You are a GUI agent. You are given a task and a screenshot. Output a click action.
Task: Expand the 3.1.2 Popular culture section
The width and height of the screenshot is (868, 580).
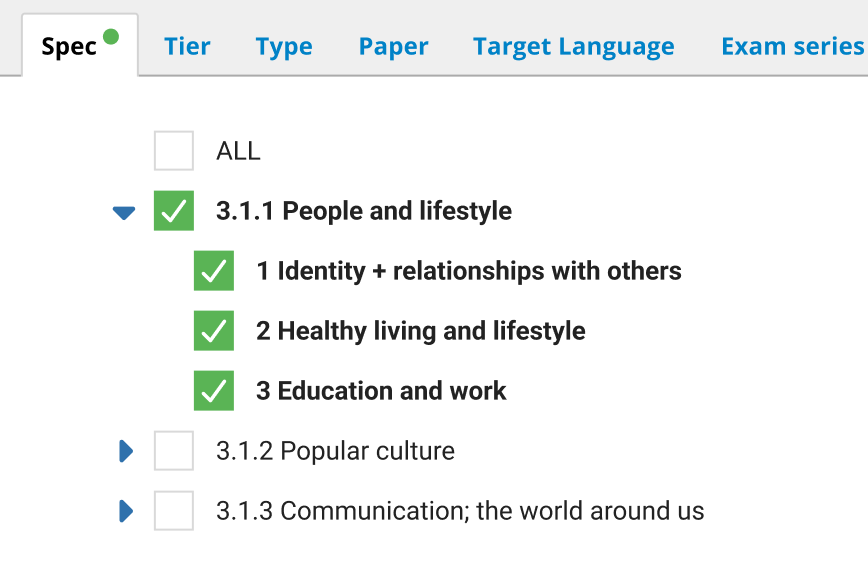(125, 451)
